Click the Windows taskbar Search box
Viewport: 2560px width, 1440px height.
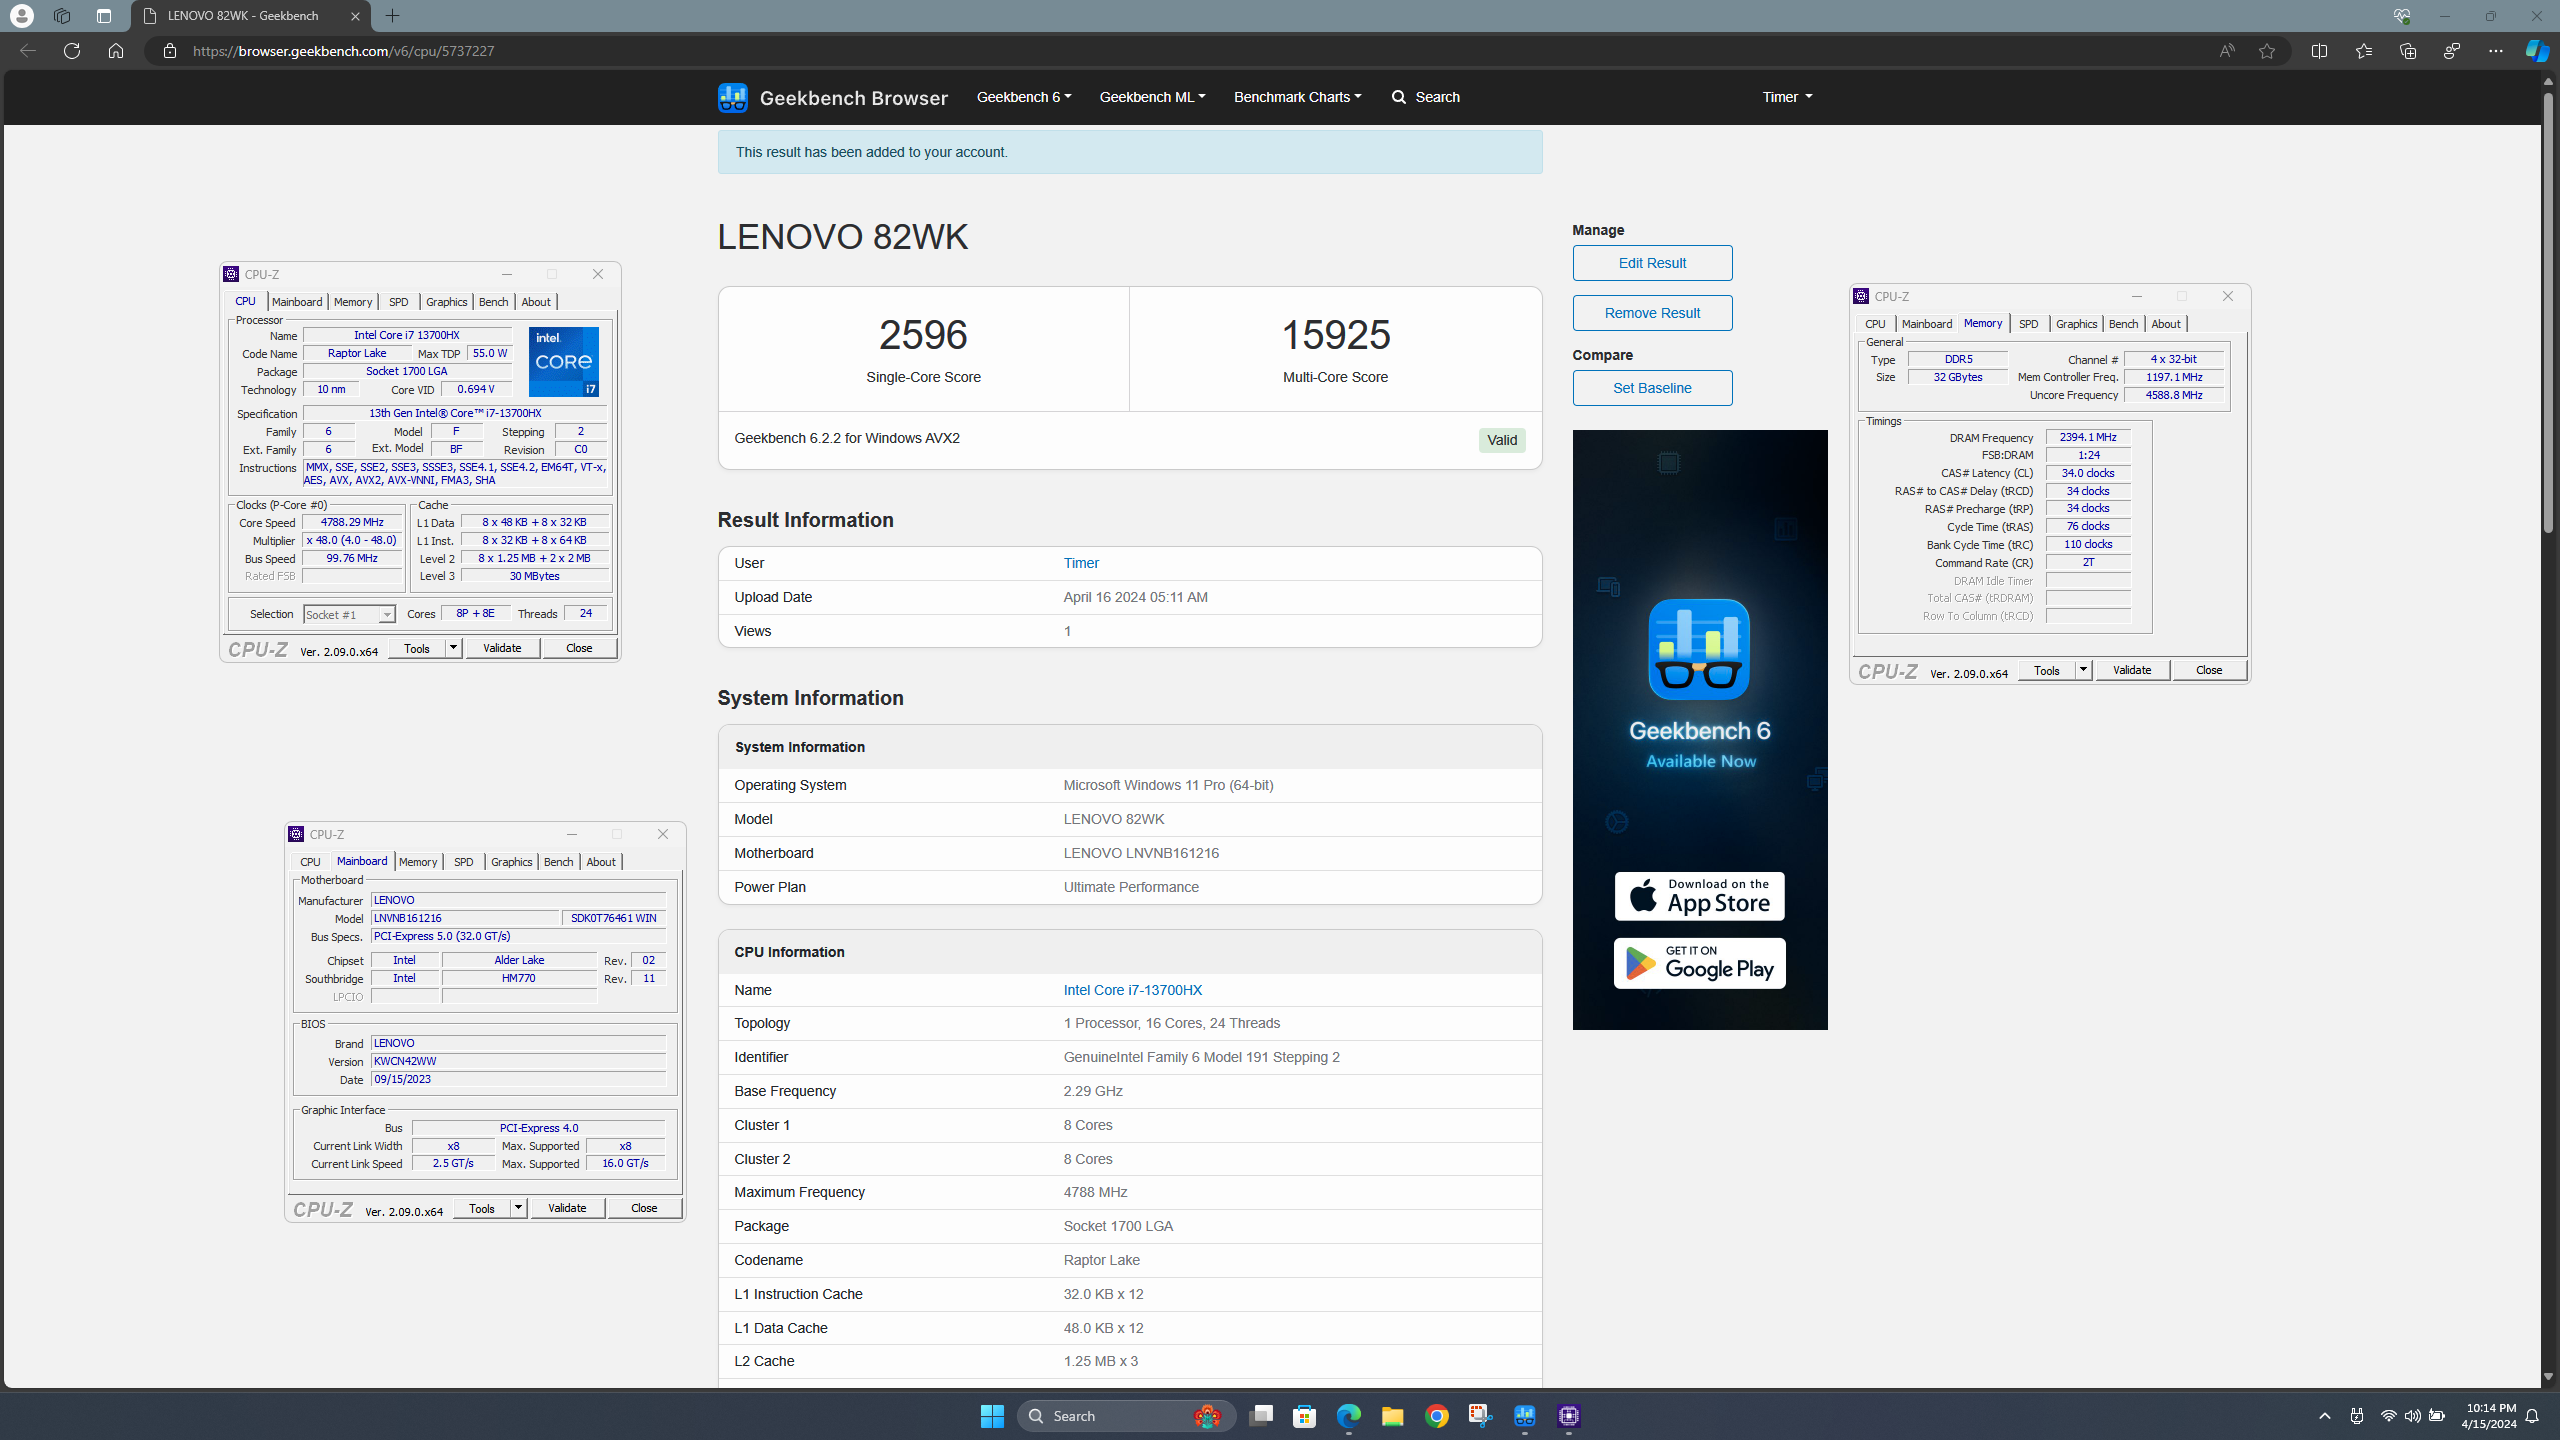(x=1126, y=1416)
